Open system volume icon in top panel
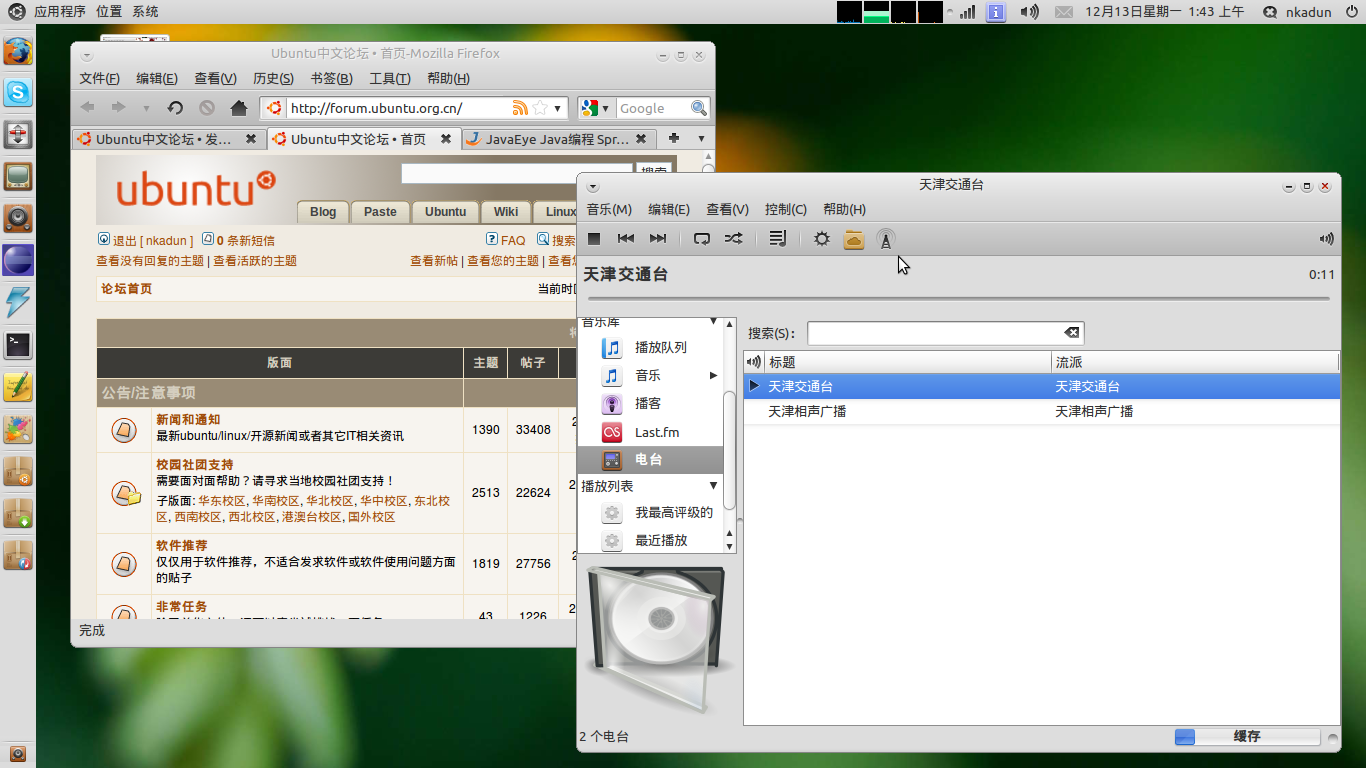Screen dimensions: 1366x768 coord(1029,12)
